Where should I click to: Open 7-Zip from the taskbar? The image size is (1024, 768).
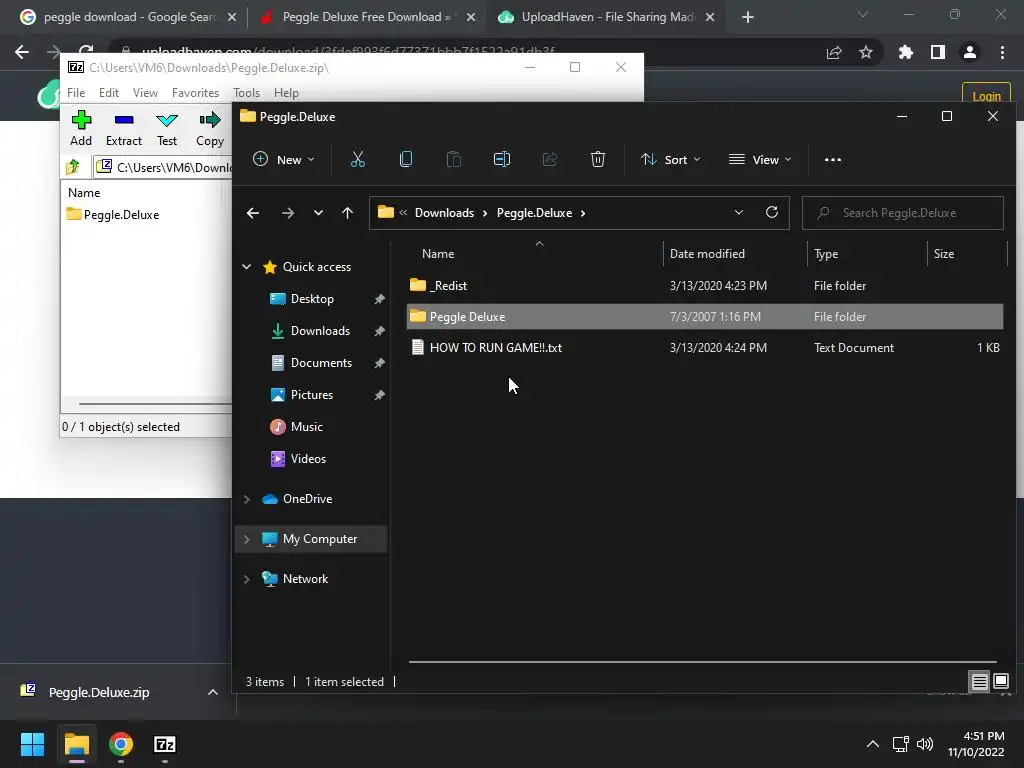coord(165,744)
